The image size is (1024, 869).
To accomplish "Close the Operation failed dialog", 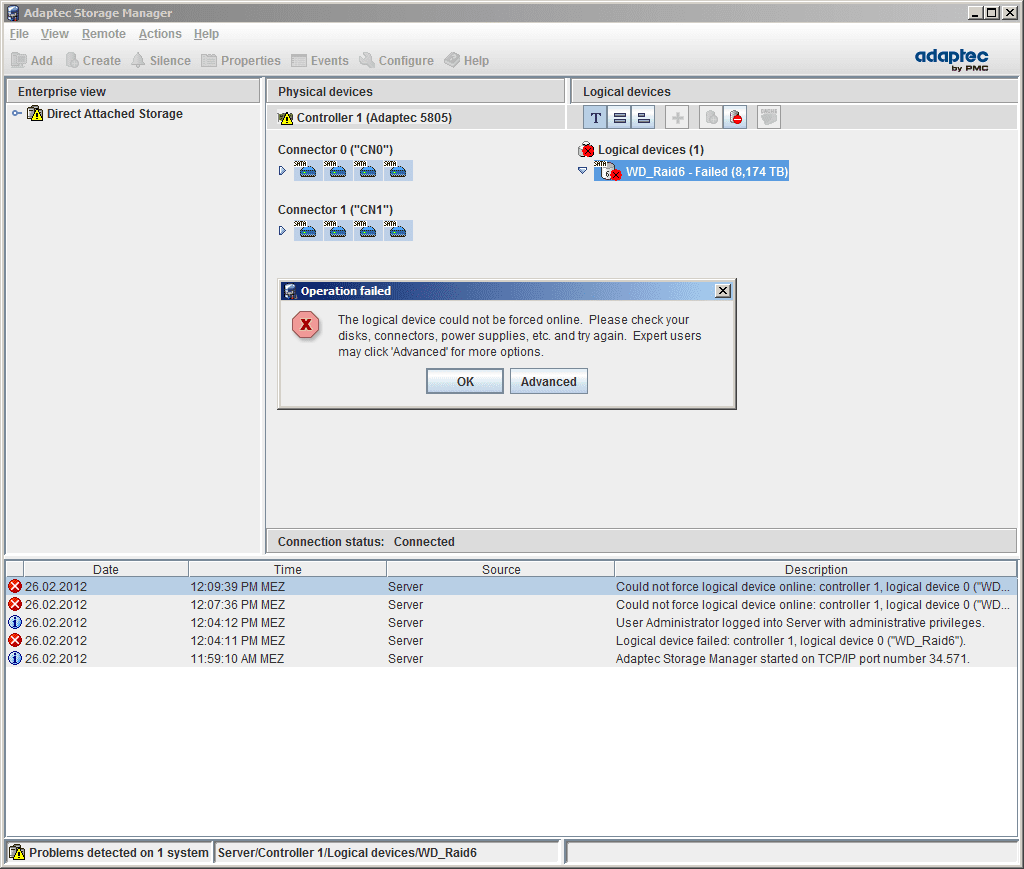I will click(722, 291).
